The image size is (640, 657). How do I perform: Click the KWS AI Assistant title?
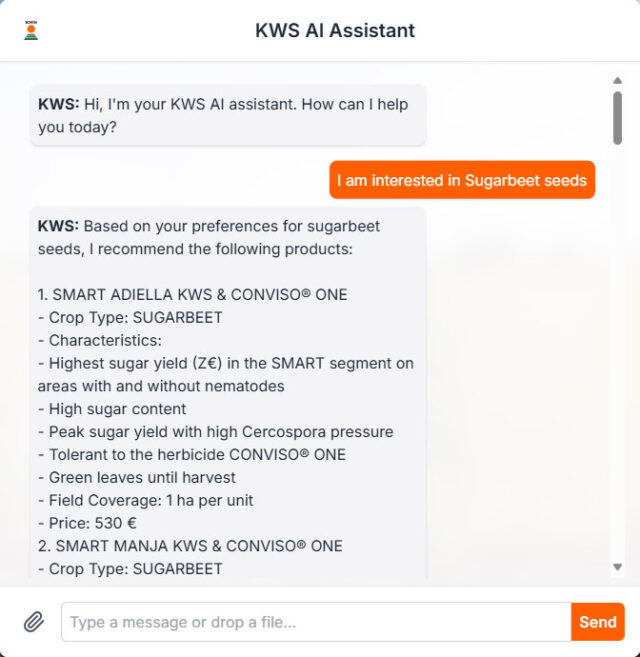click(335, 31)
